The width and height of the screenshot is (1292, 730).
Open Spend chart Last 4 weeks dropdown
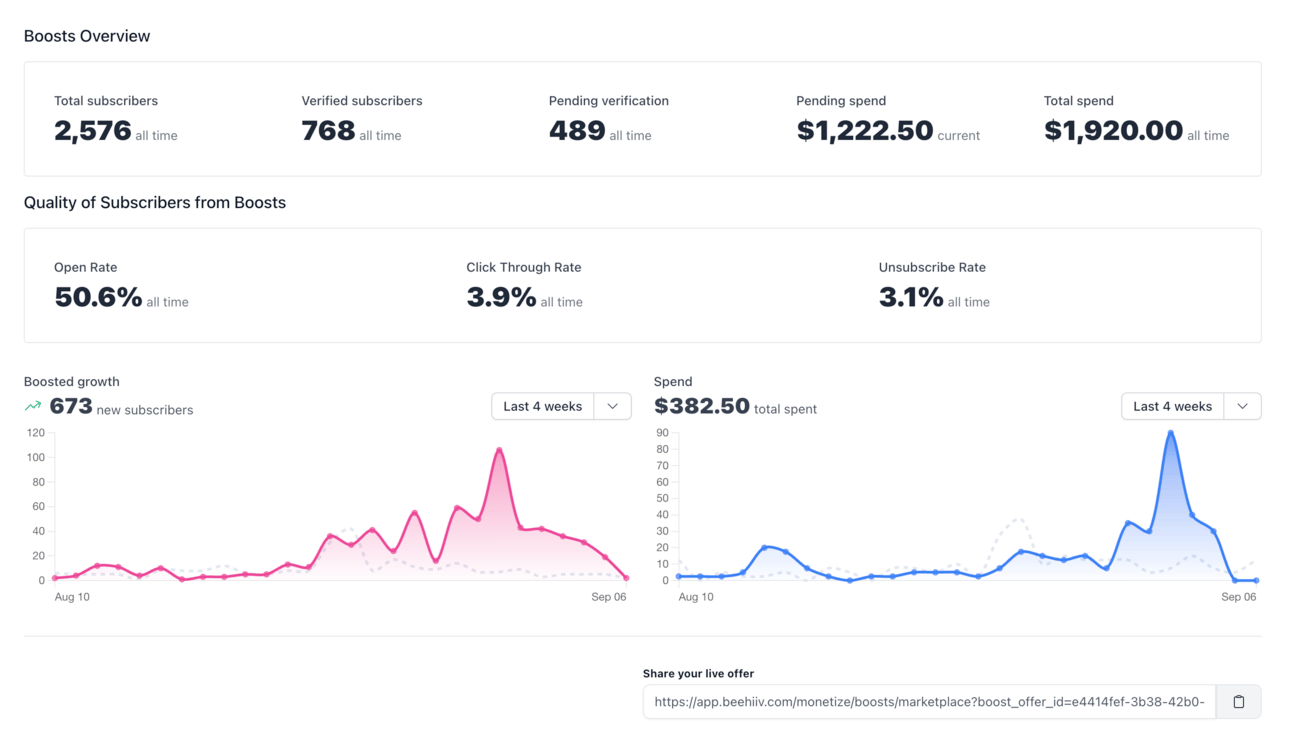click(x=1172, y=406)
